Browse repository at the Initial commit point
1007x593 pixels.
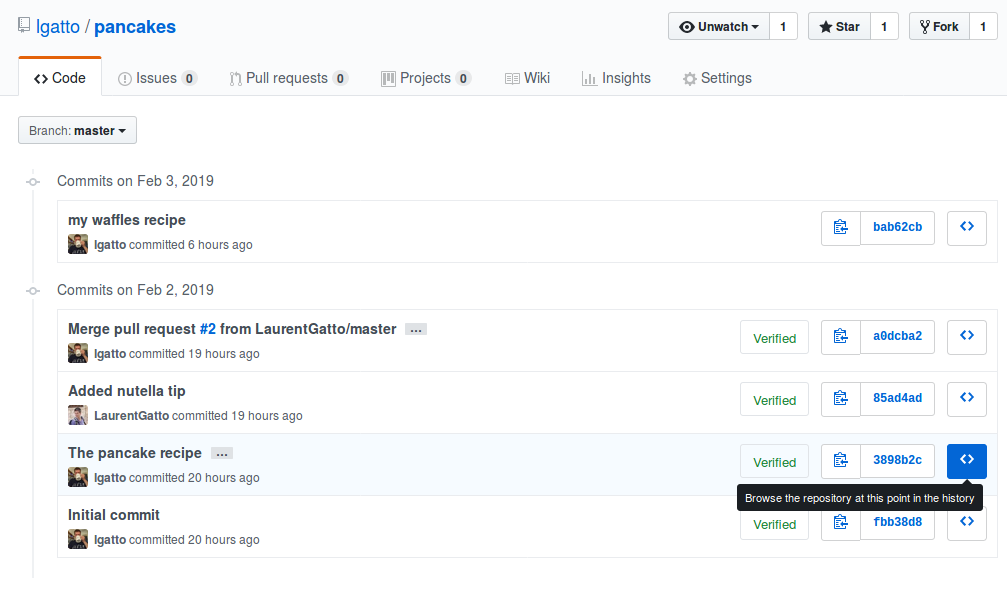pyautogui.click(x=966, y=522)
